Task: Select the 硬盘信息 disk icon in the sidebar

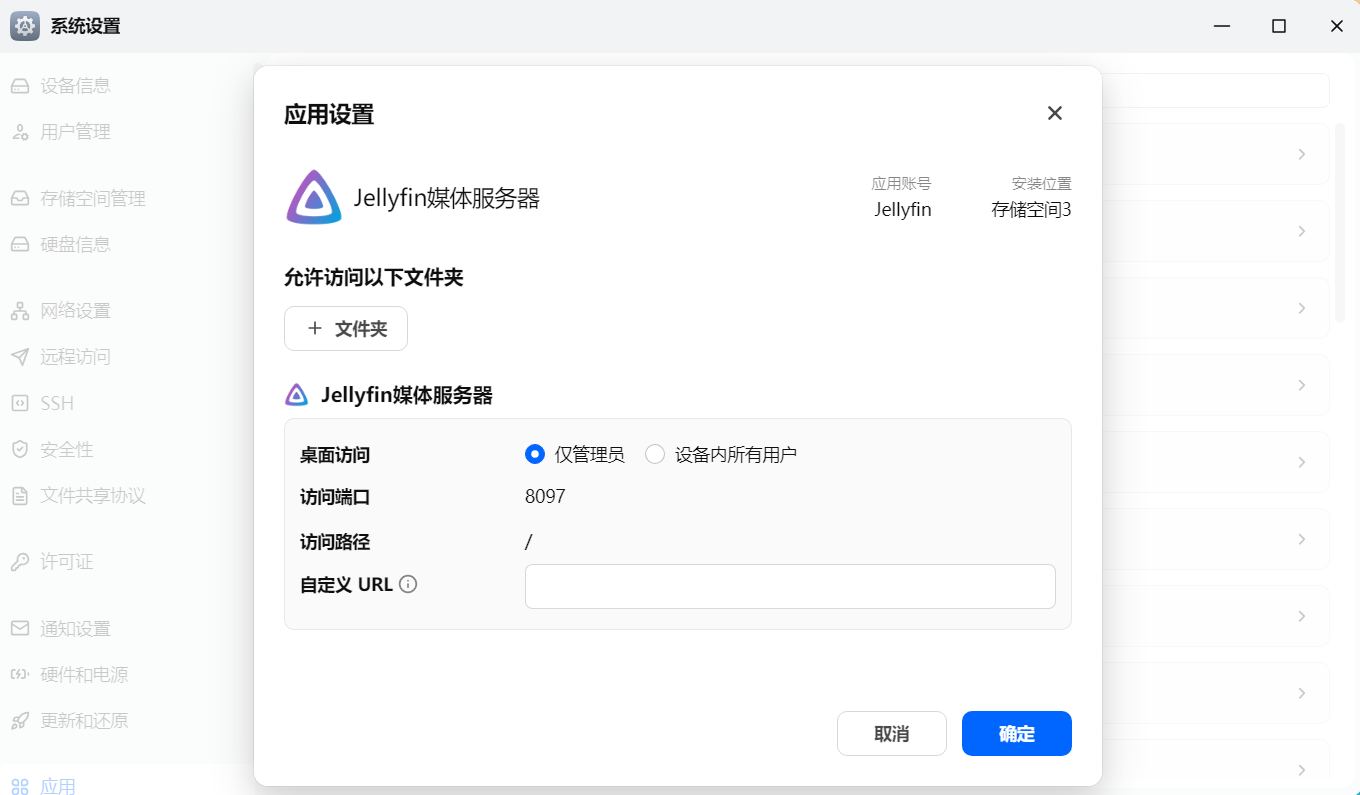Action: 20,245
